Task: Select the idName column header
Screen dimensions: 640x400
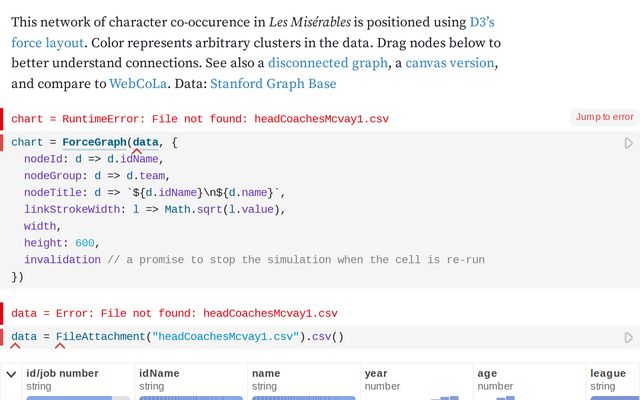Action: (x=159, y=374)
